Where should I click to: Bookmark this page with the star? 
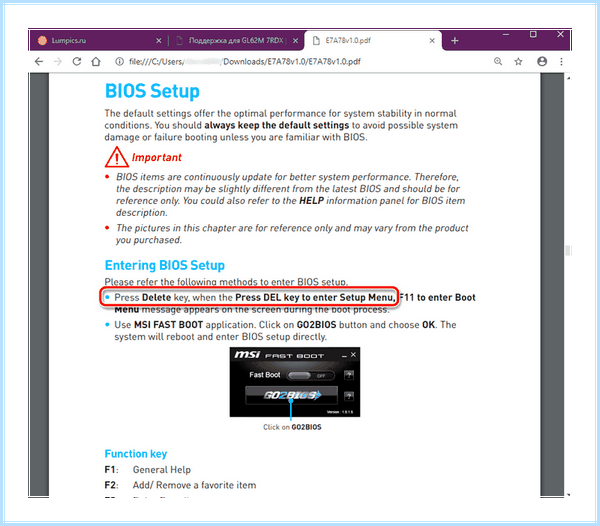click(x=518, y=62)
